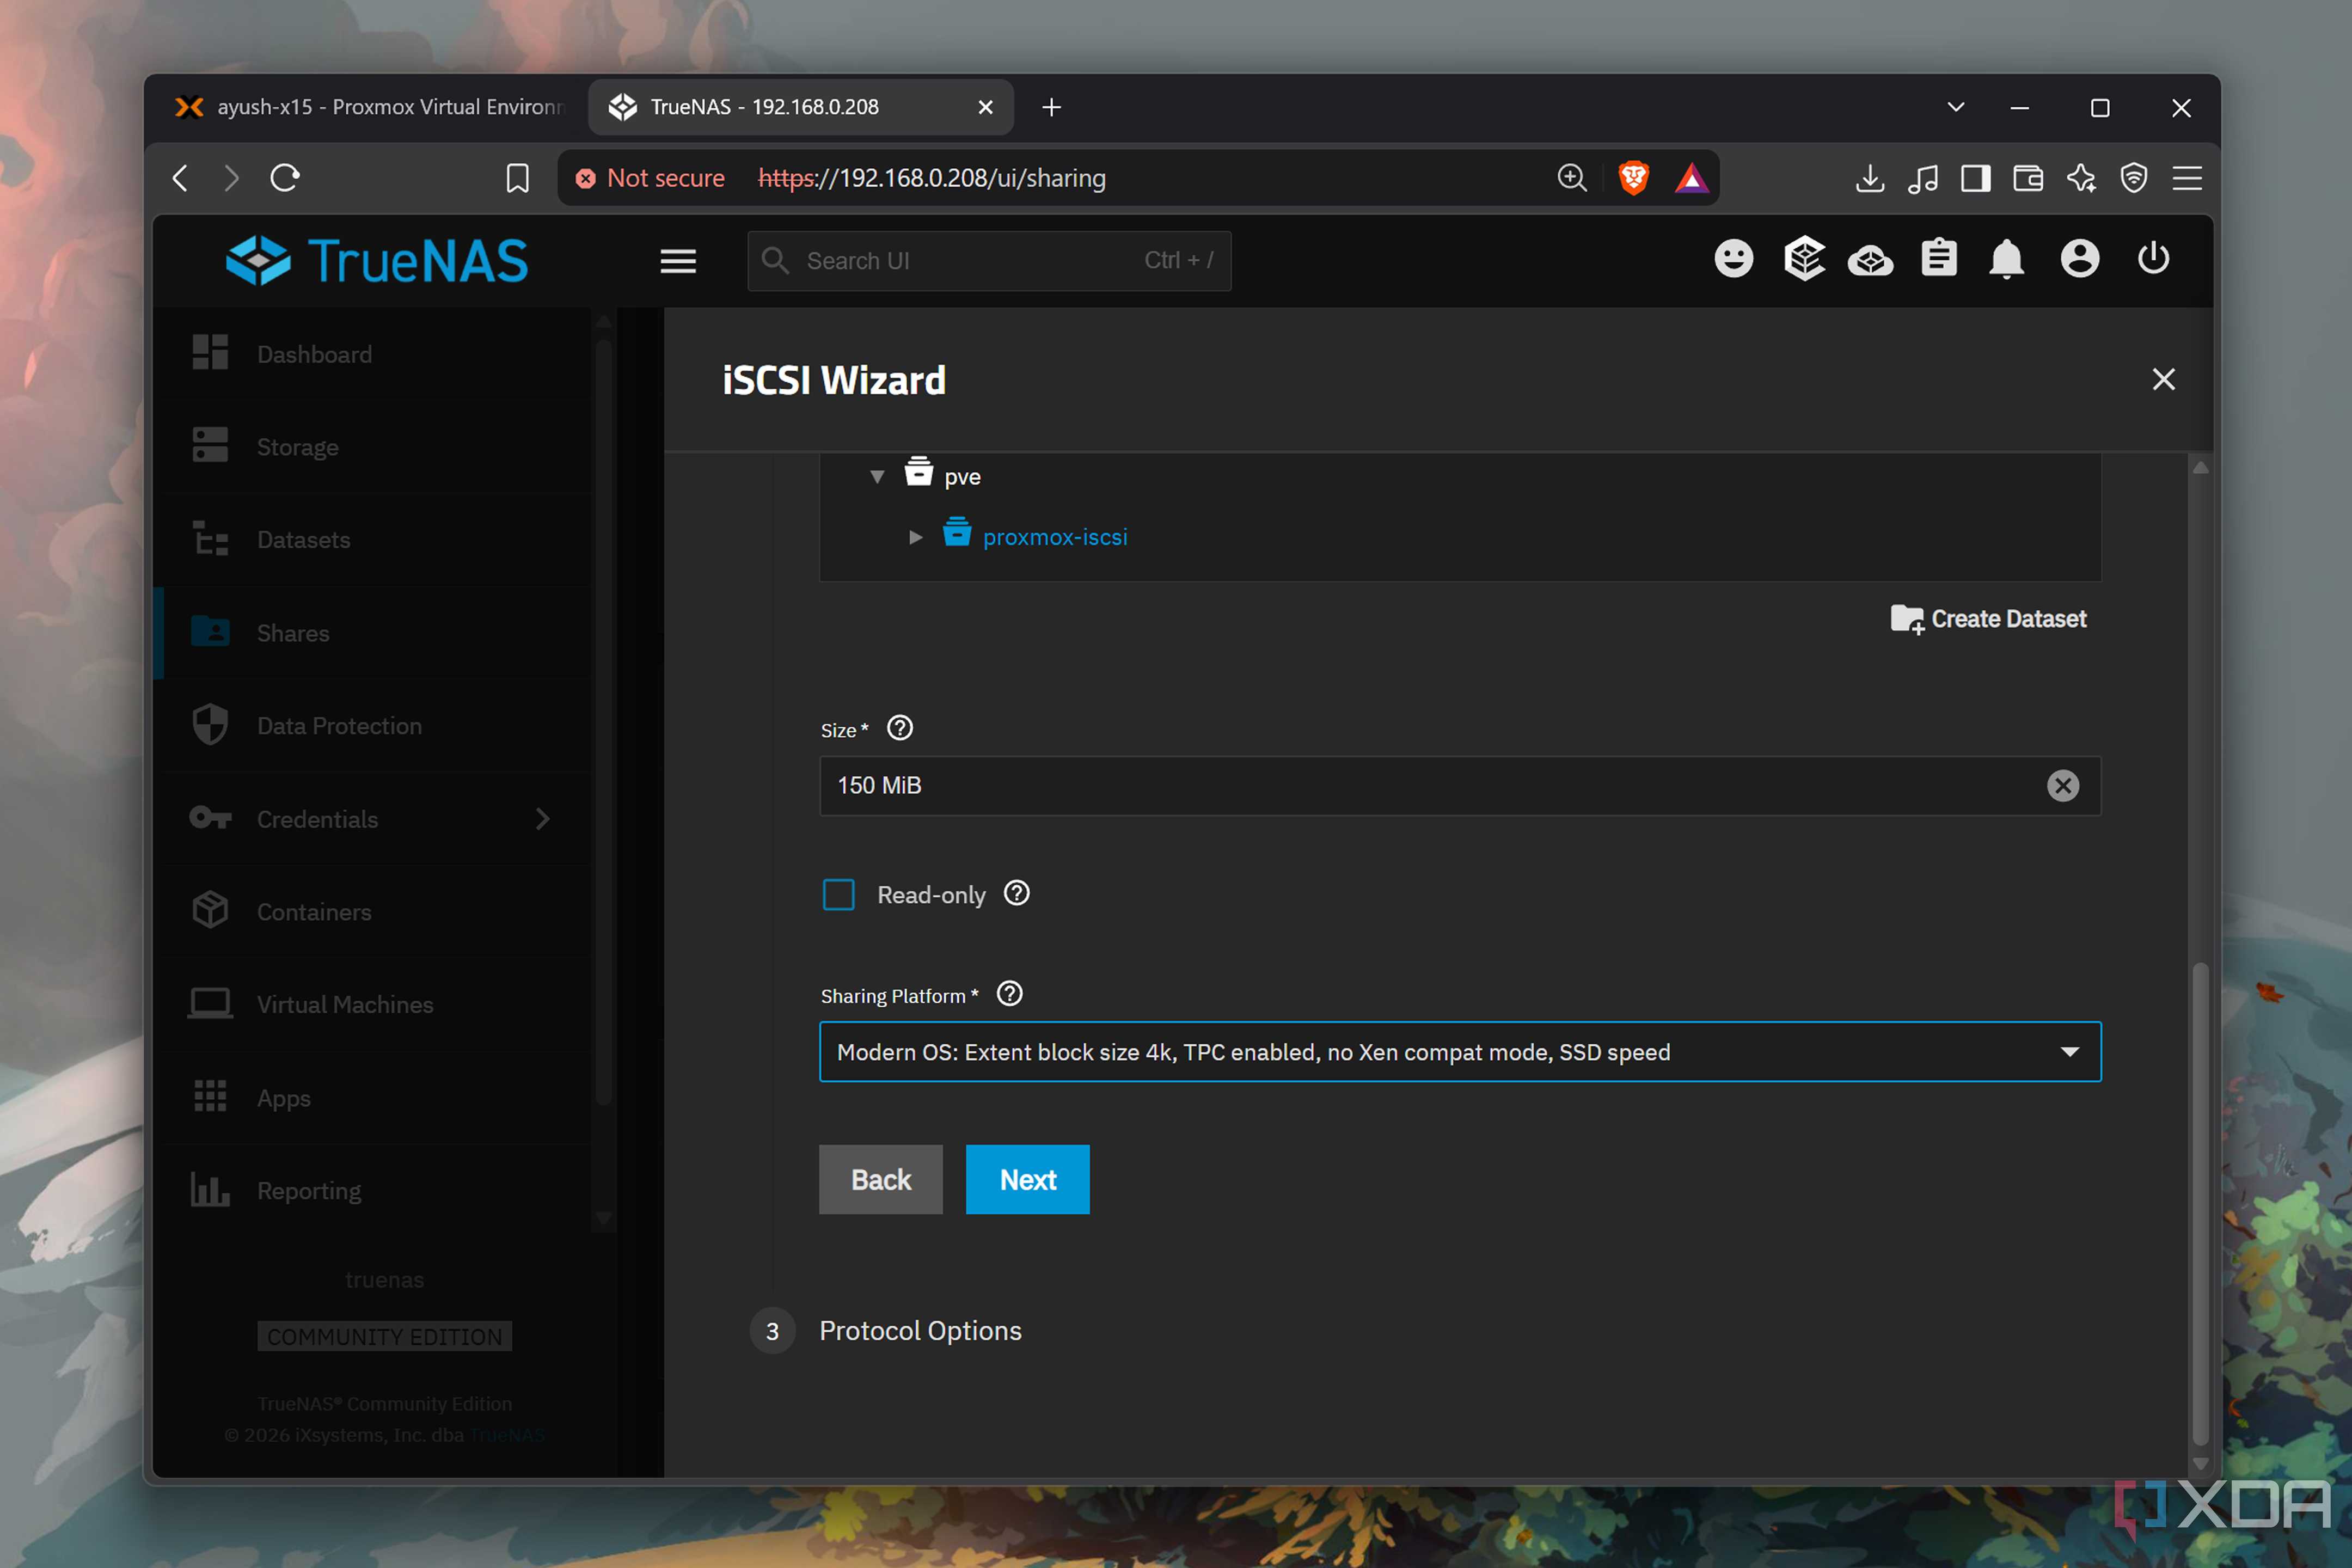This screenshot has height=1568, width=2352.
Task: Open the Sharing Platform dropdown
Action: (x=1460, y=1052)
